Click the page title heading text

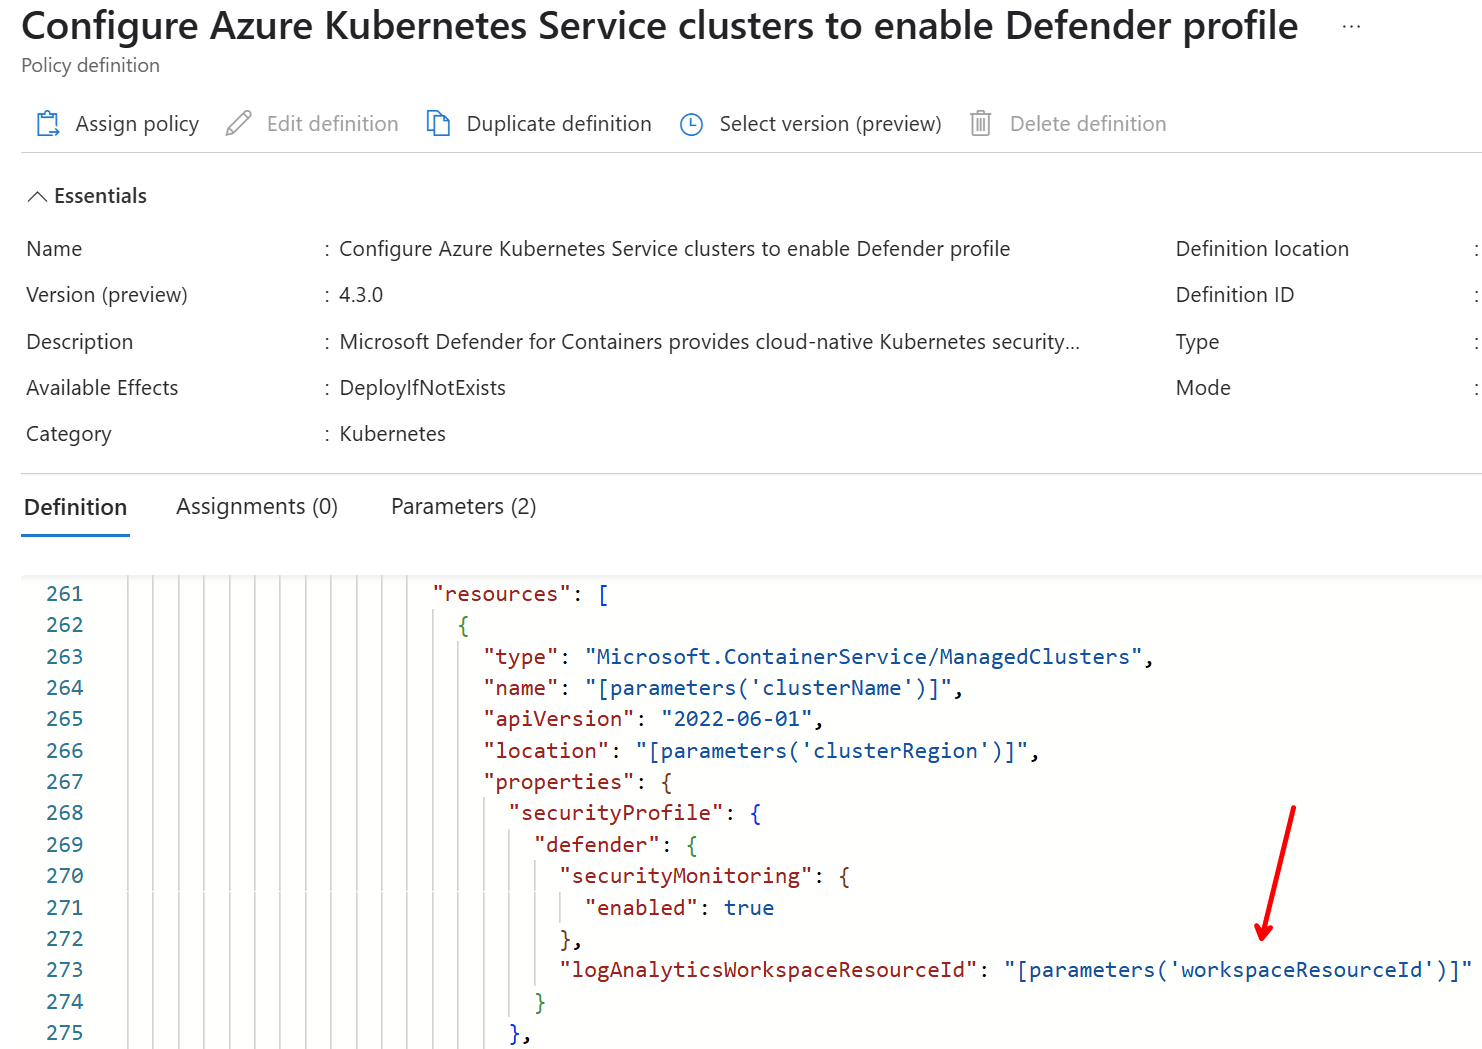[660, 27]
